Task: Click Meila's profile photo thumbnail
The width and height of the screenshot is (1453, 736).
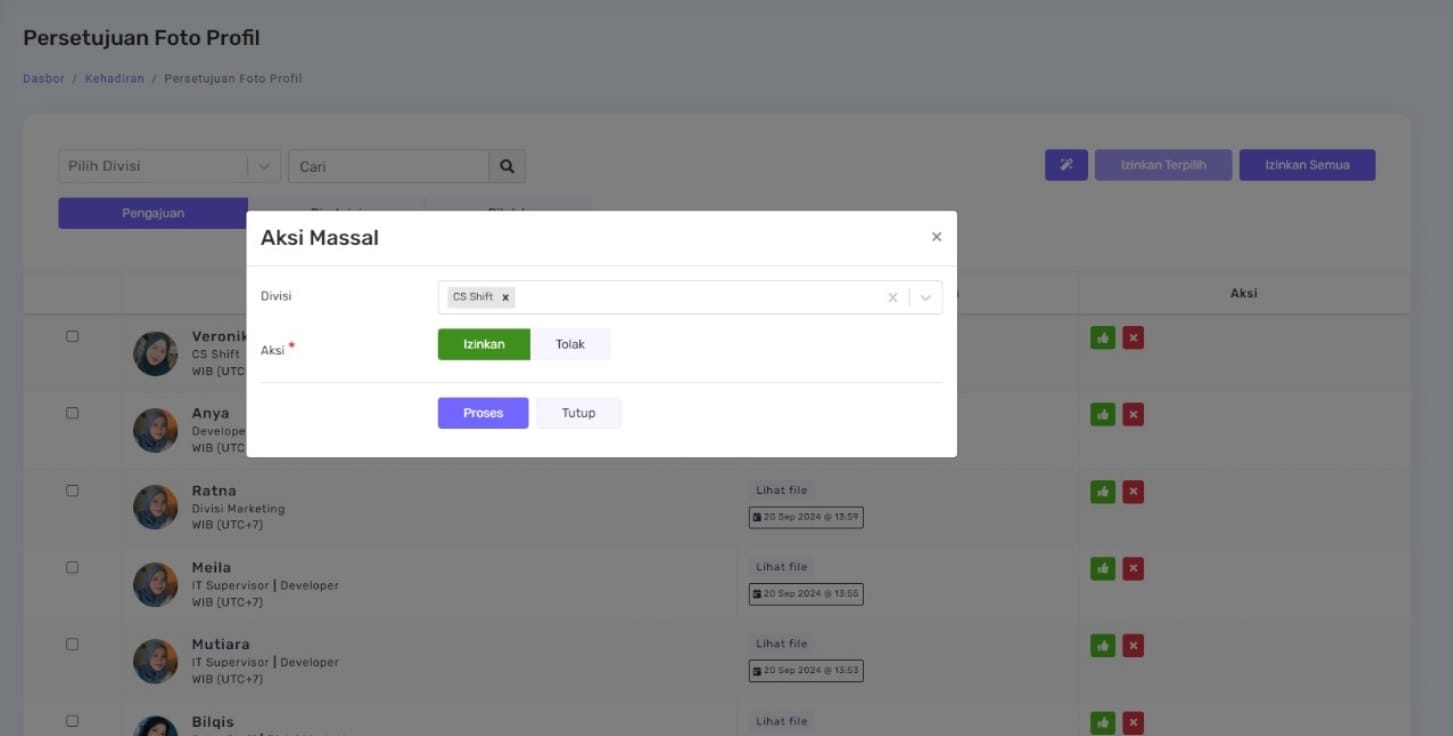Action: 155,584
